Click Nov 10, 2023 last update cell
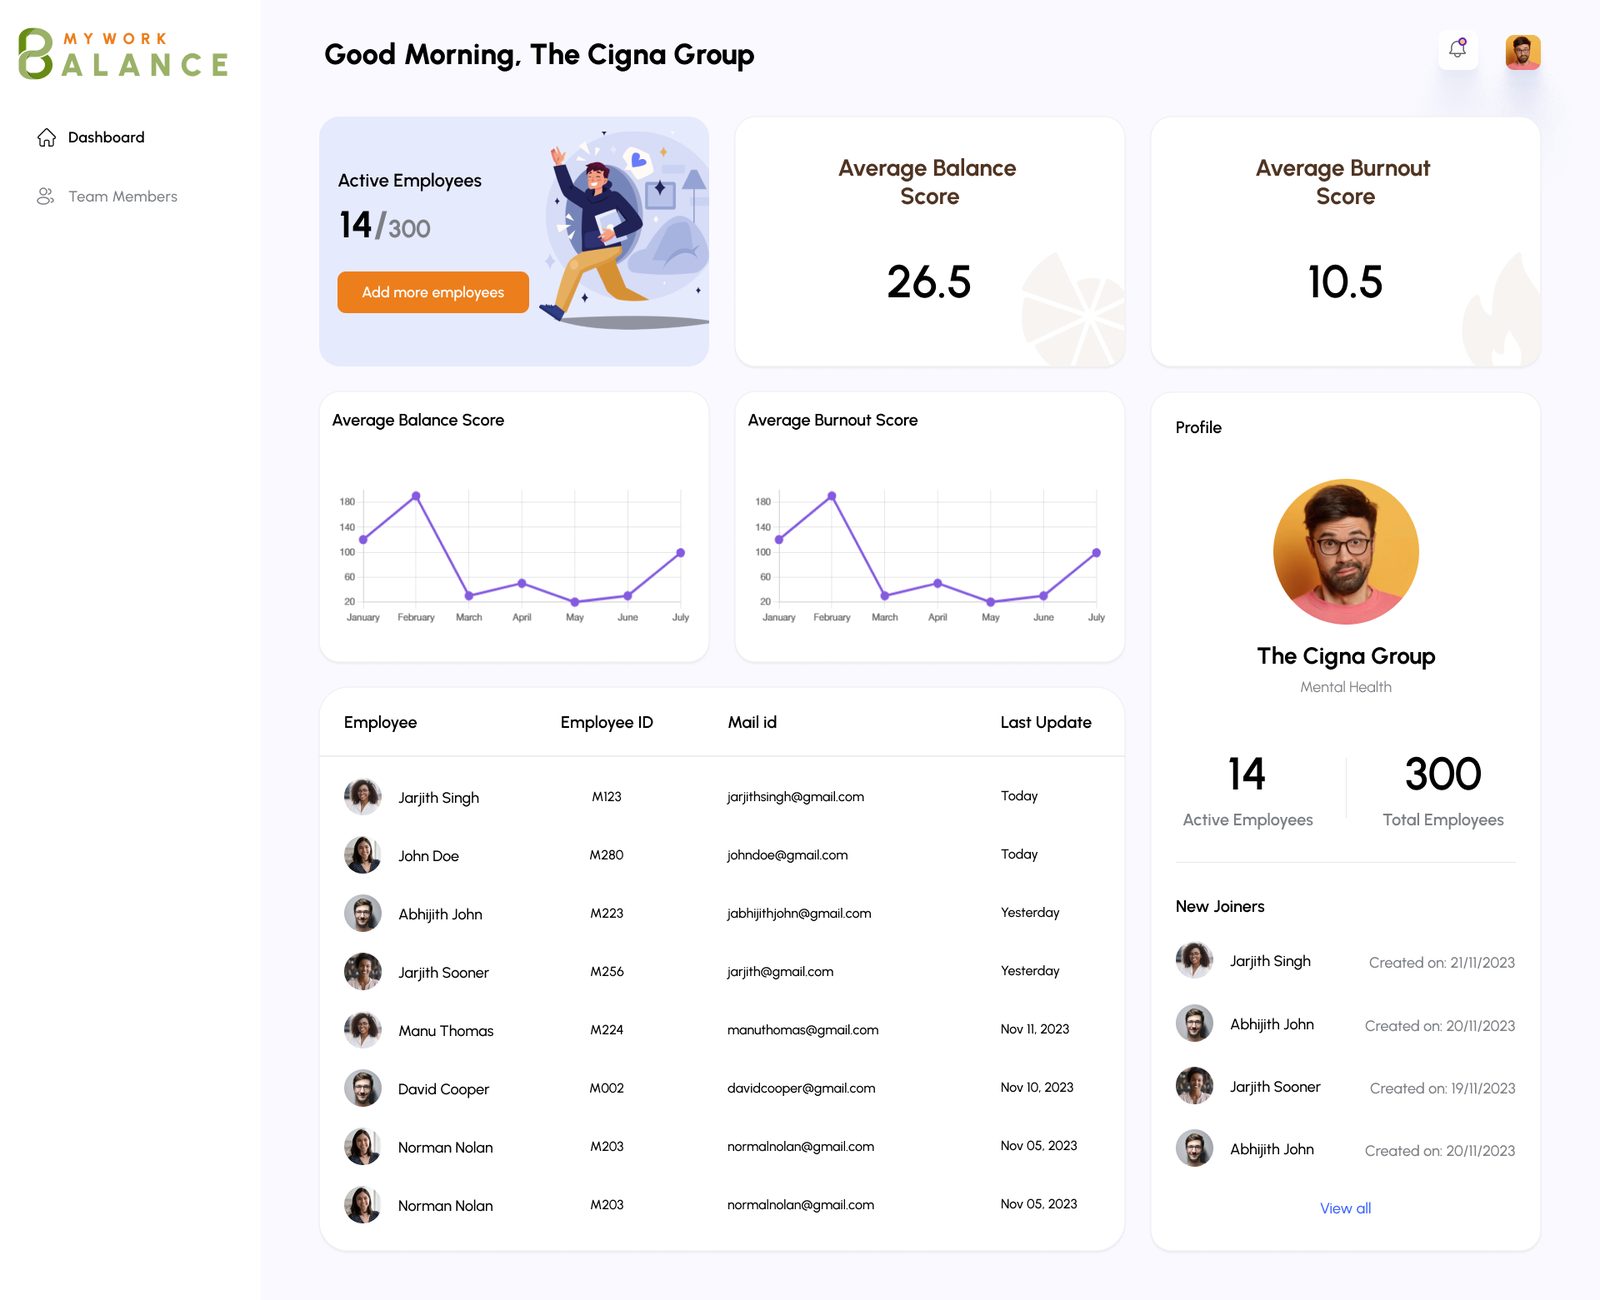The width and height of the screenshot is (1600, 1300). 1037,1087
